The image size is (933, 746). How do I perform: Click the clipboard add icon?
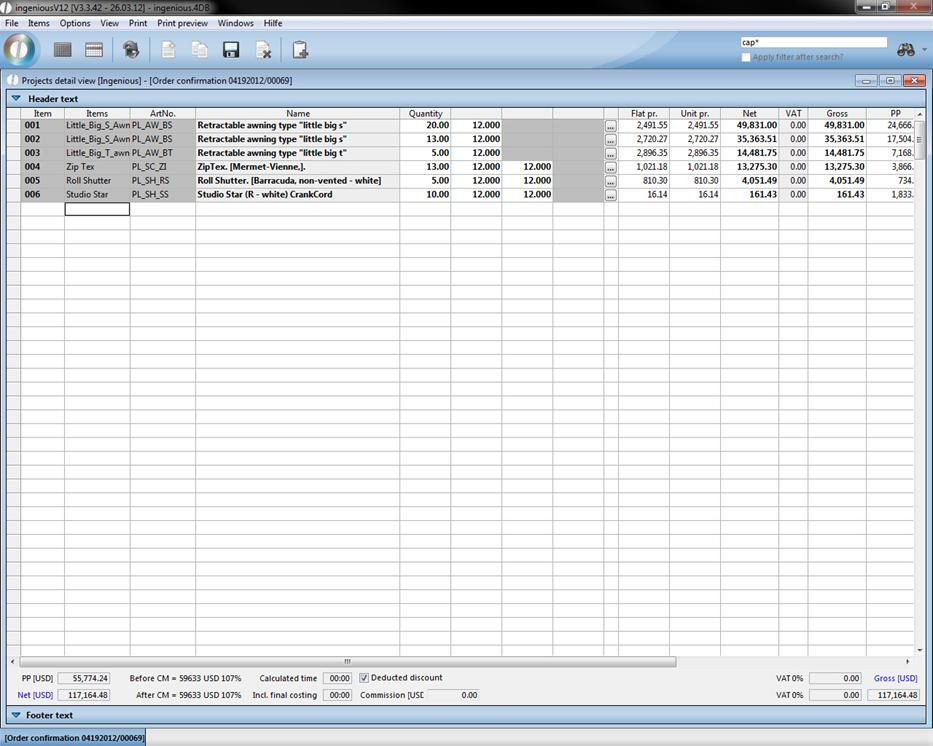[300, 50]
